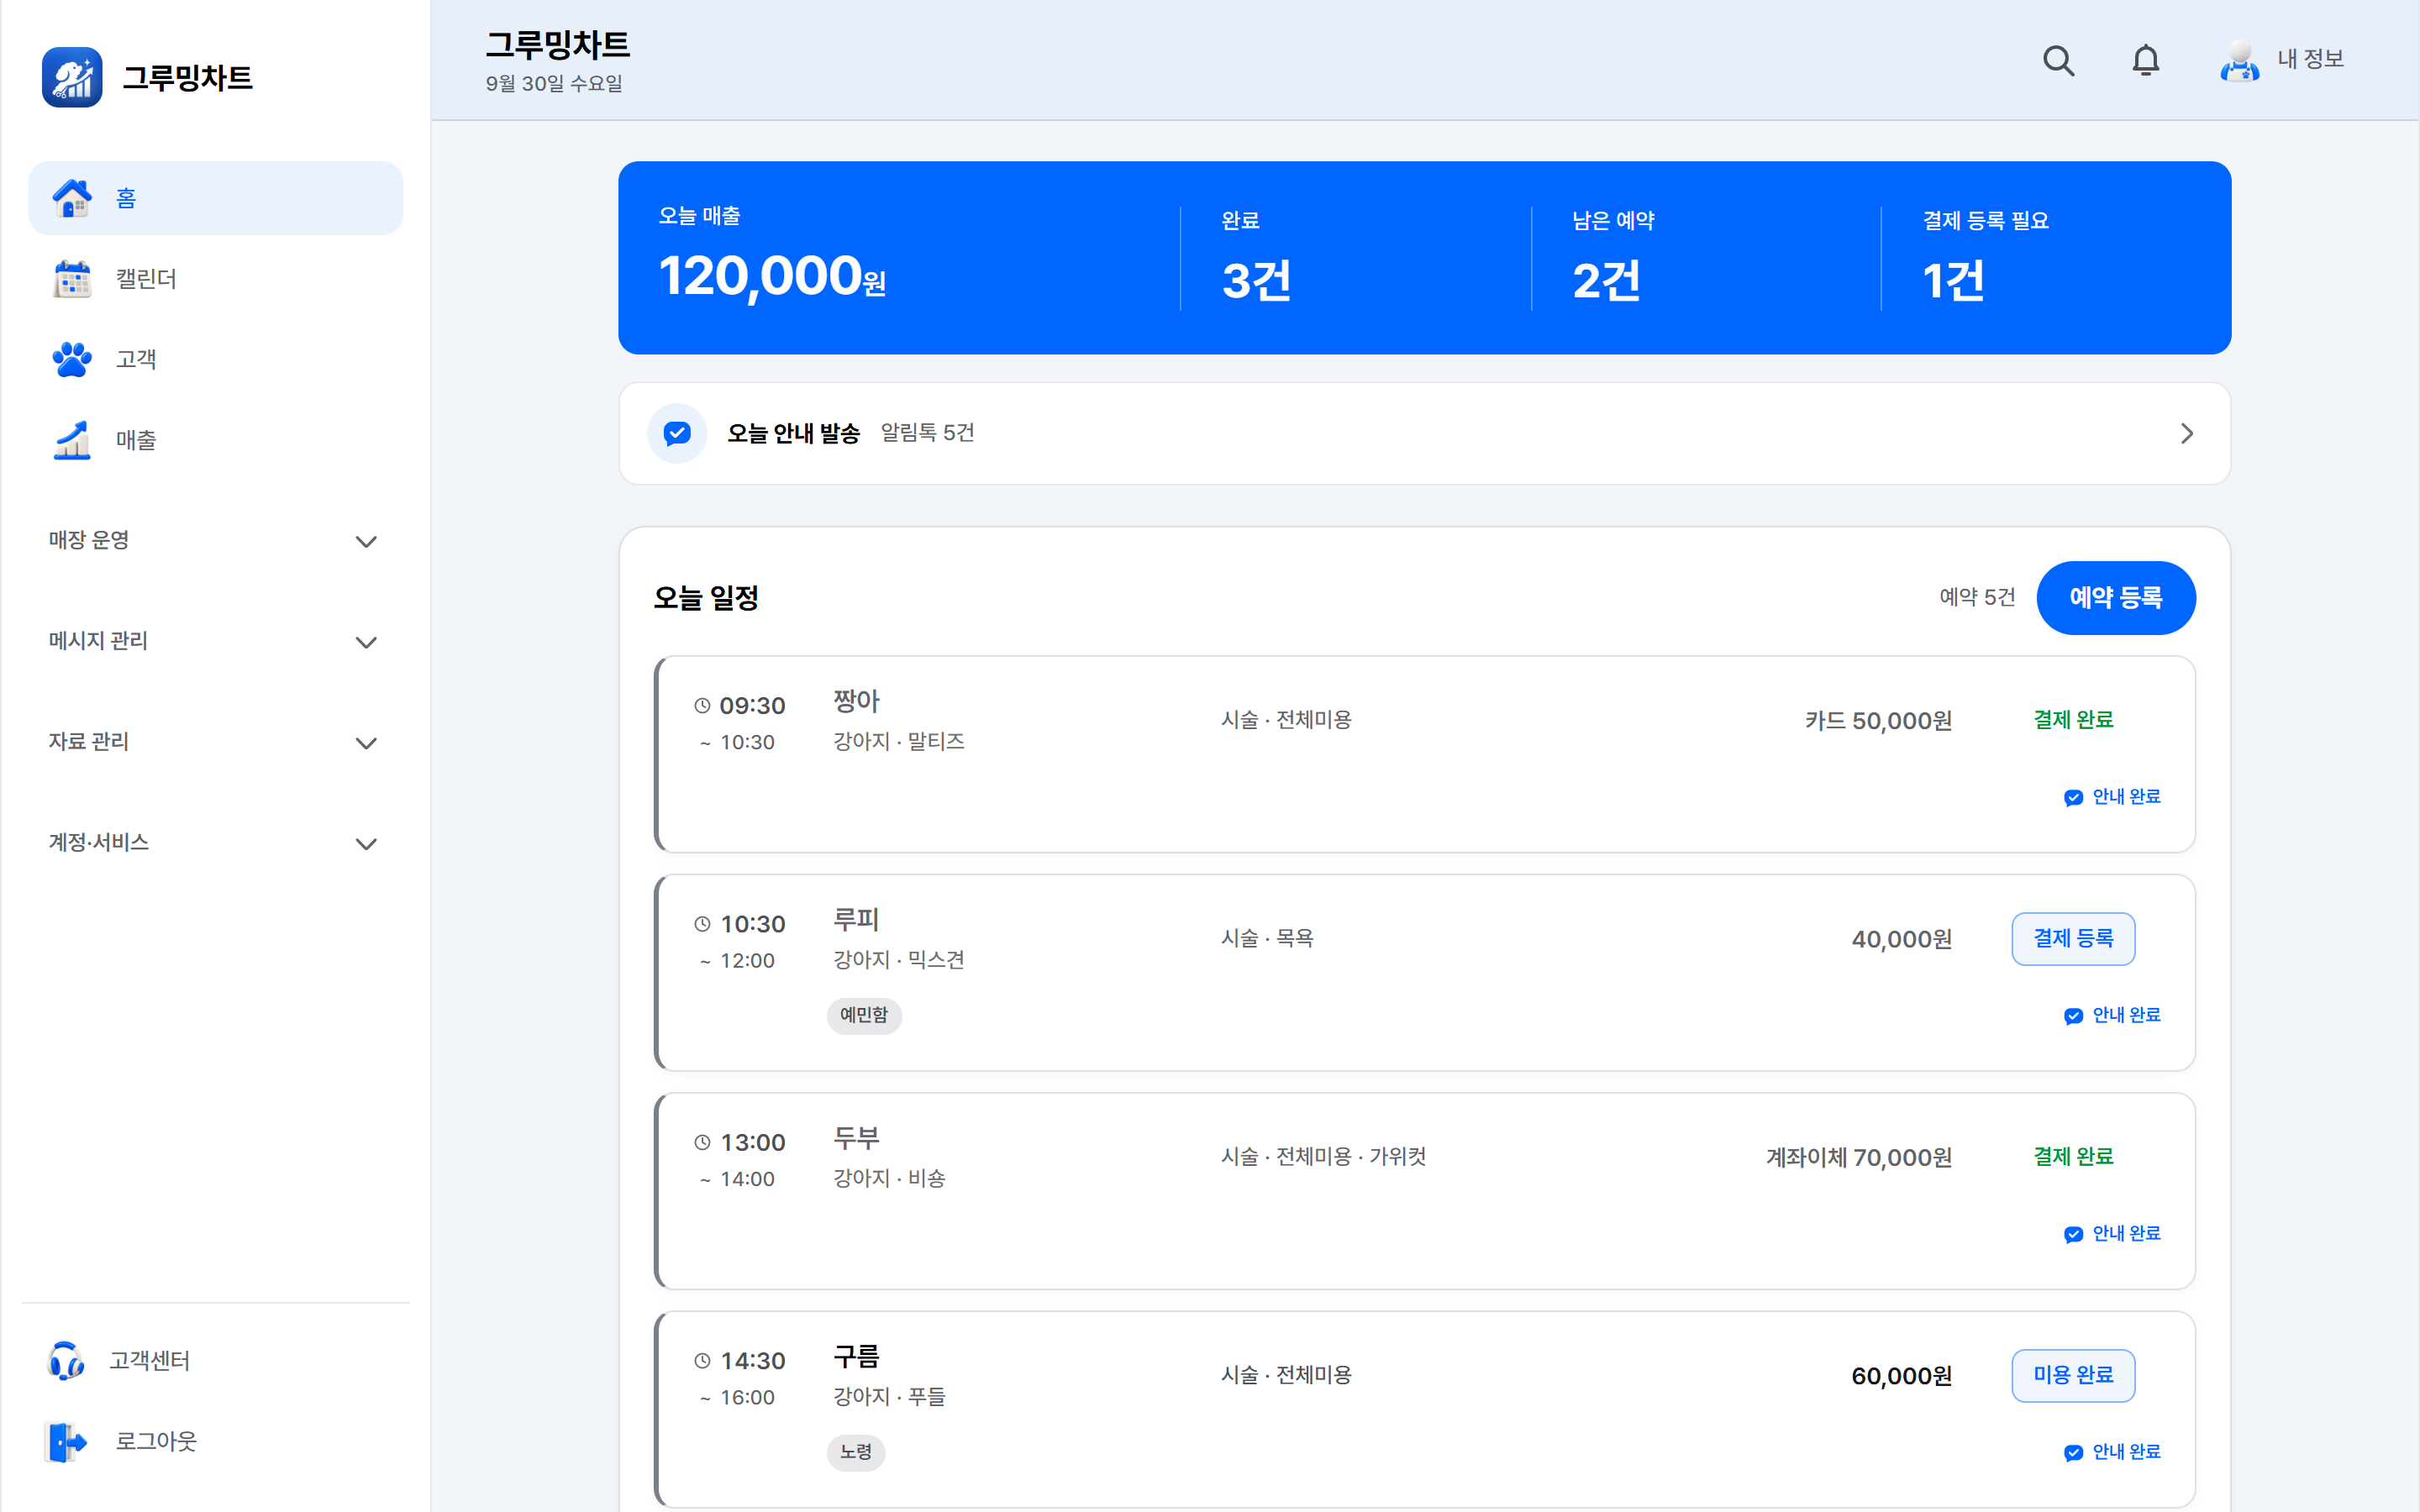Image resolution: width=2420 pixels, height=1512 pixels.
Task: Click the 9월 30일 수요일 date
Action: (554, 84)
